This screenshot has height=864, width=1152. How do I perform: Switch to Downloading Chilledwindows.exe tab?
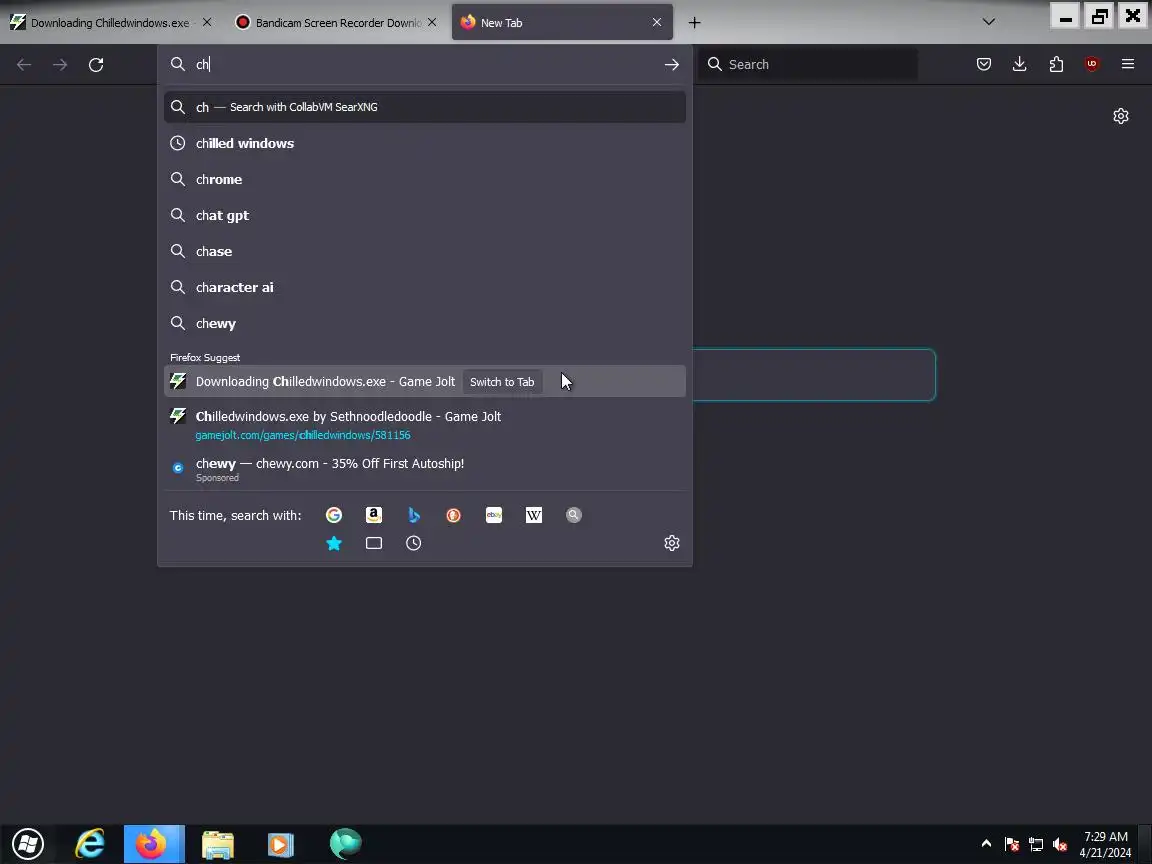click(x=112, y=23)
